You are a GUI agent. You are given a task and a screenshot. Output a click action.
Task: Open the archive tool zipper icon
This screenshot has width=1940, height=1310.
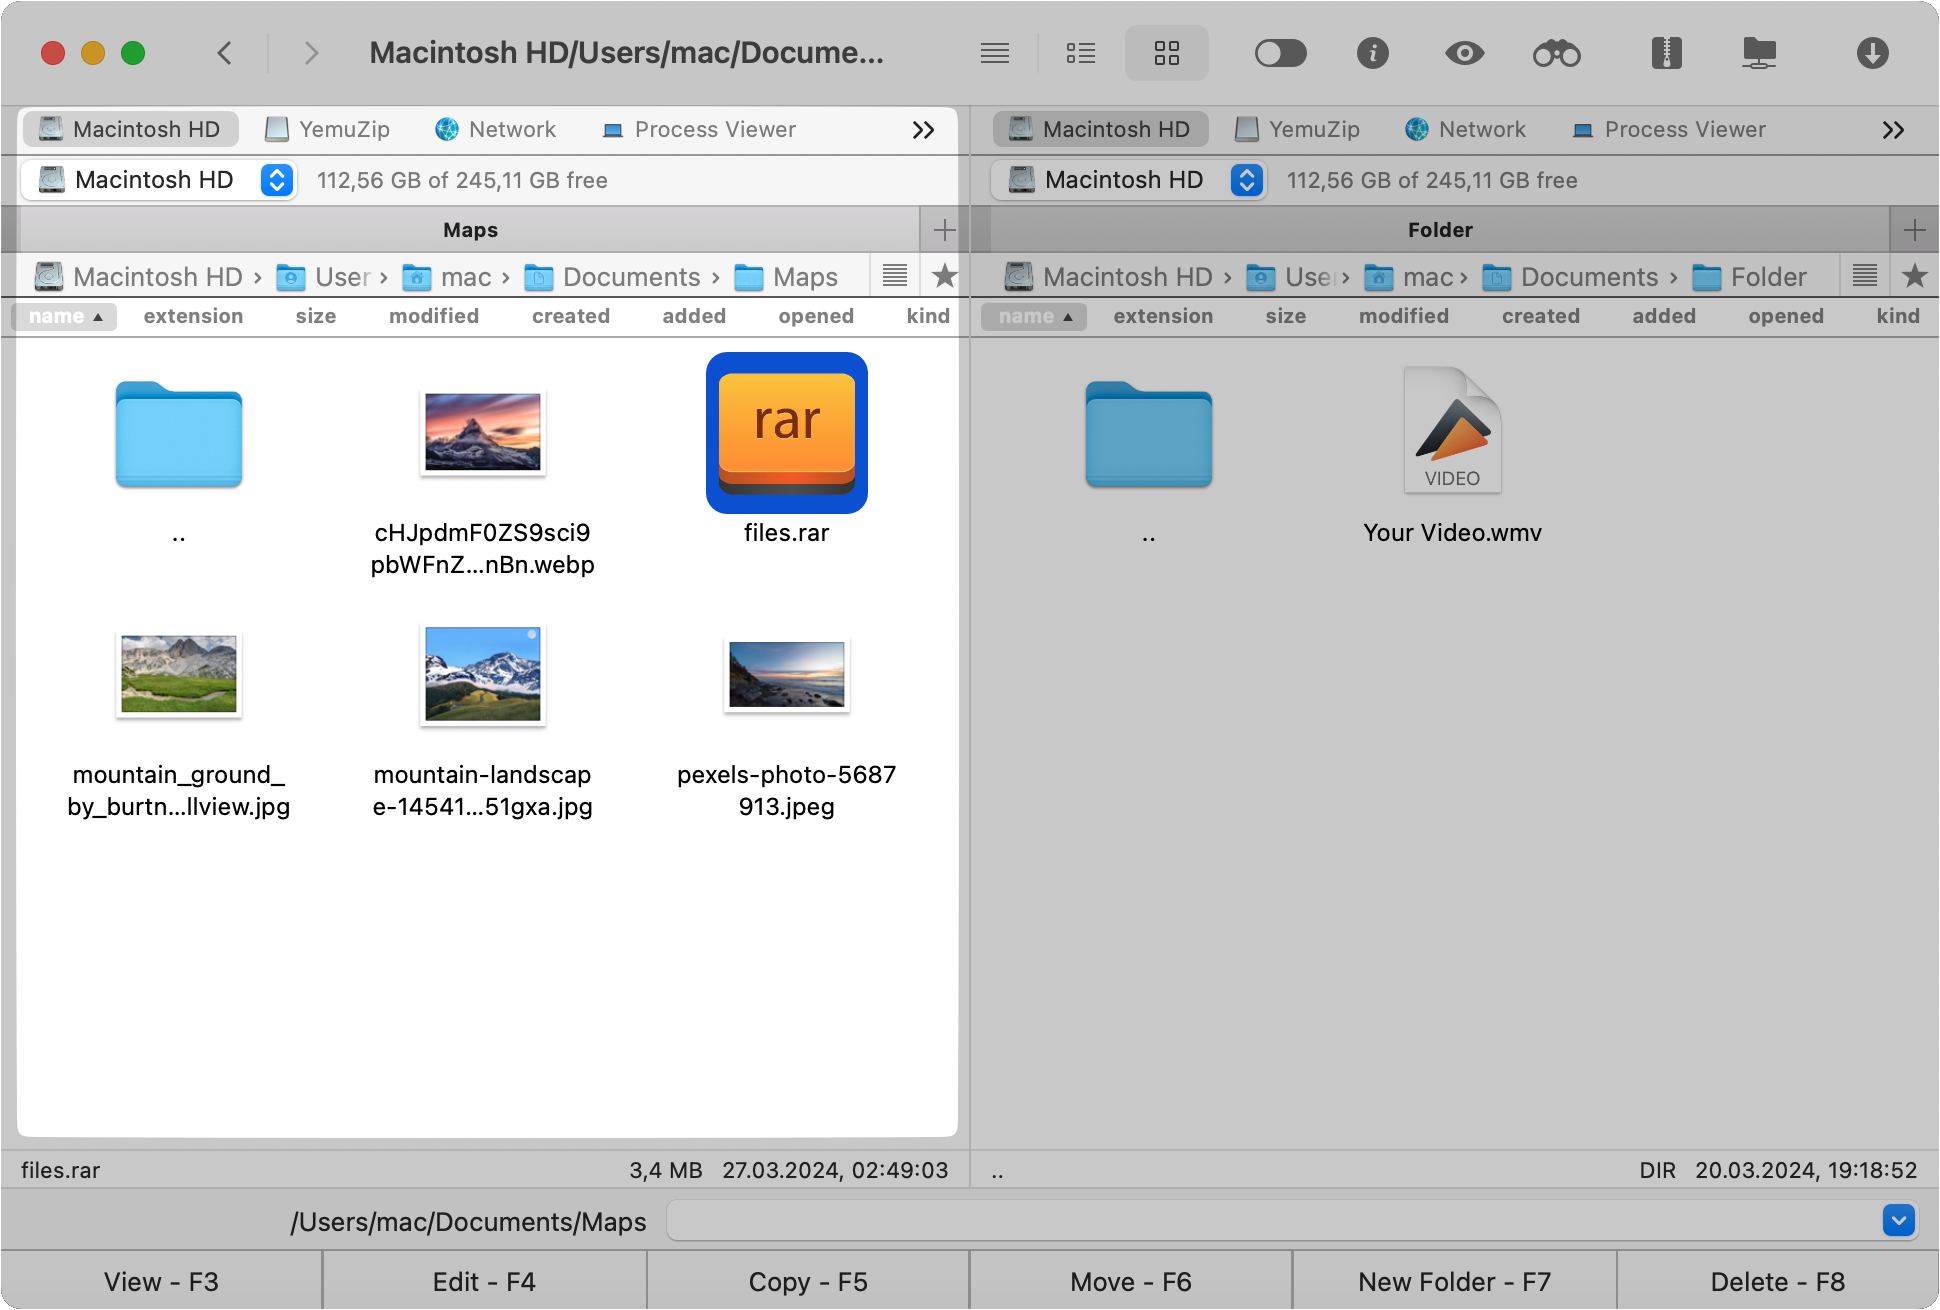click(1665, 53)
